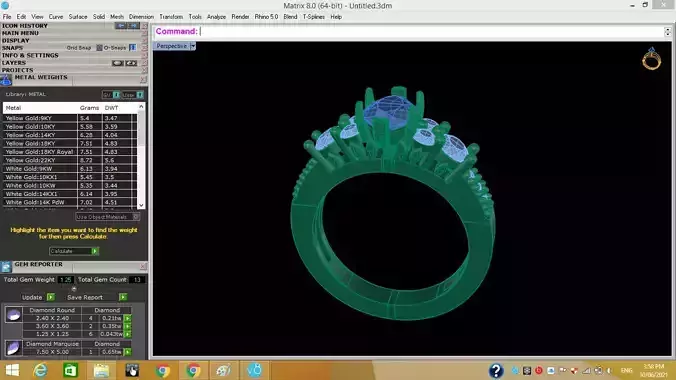Click command history scroll arrows

[667, 31]
